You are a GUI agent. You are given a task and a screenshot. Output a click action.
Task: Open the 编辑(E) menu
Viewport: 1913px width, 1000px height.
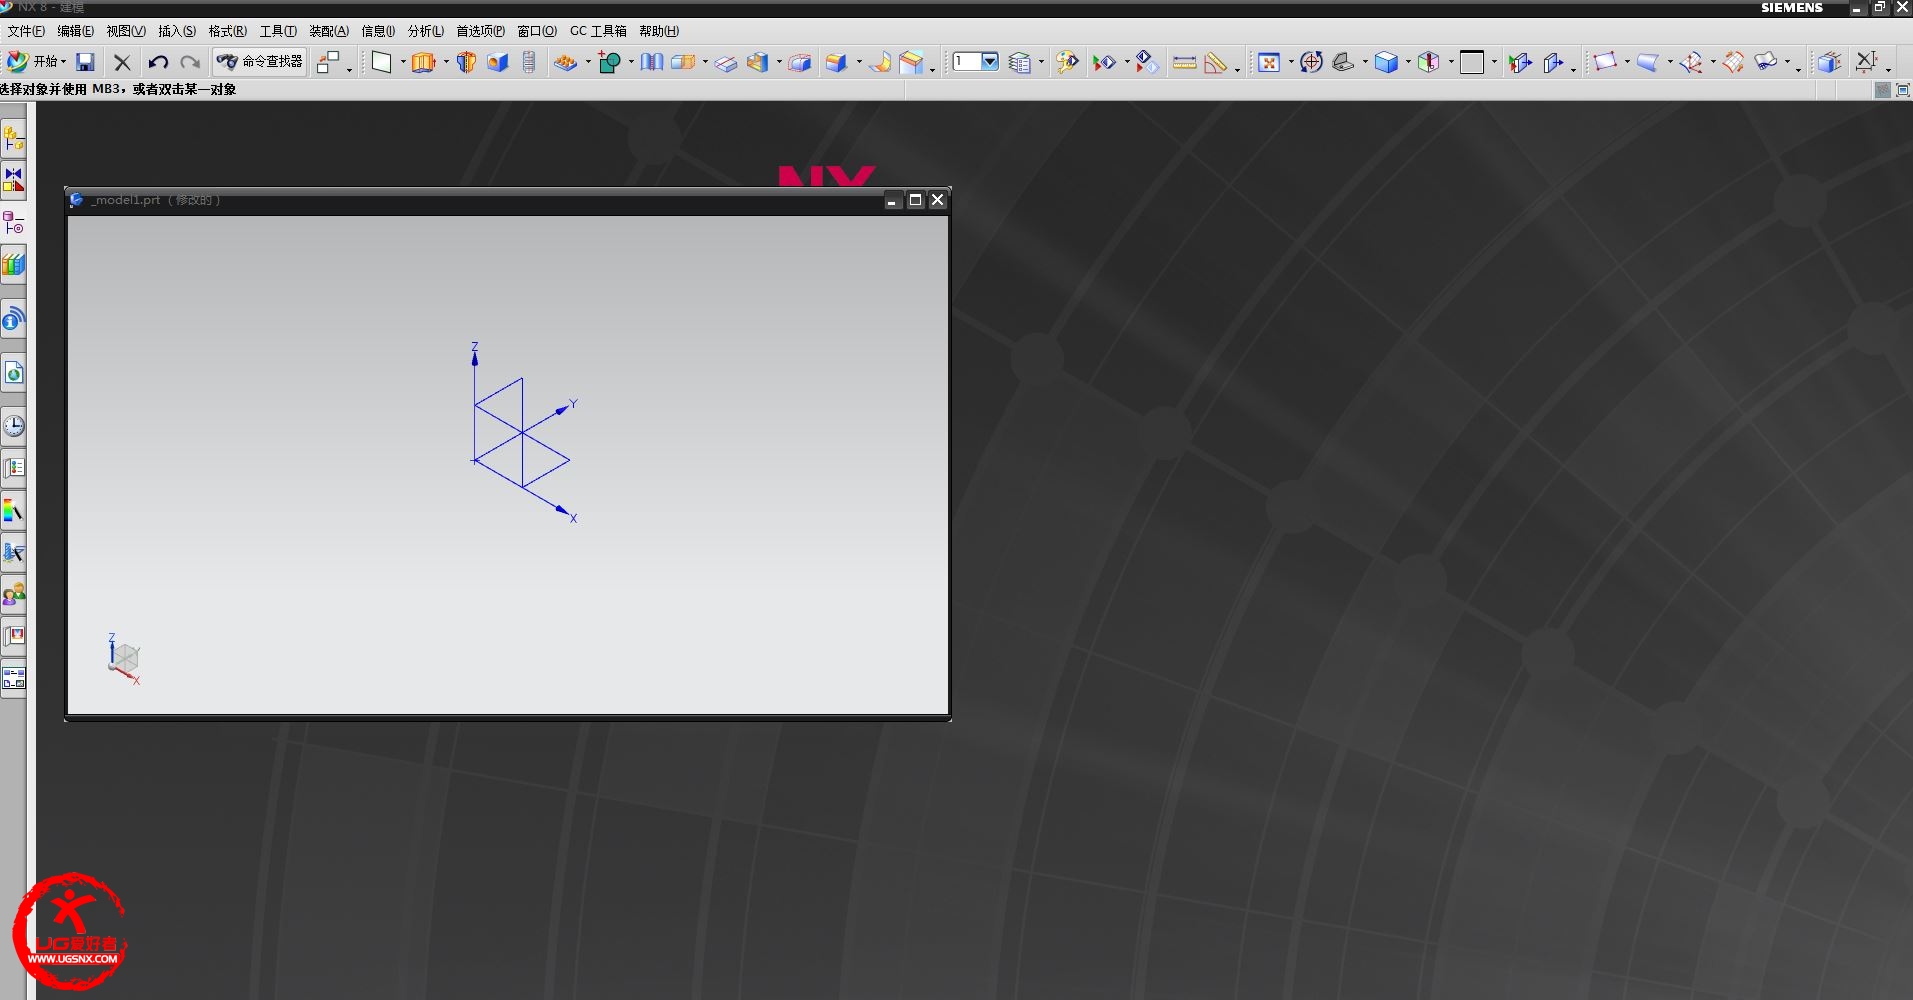click(x=75, y=31)
